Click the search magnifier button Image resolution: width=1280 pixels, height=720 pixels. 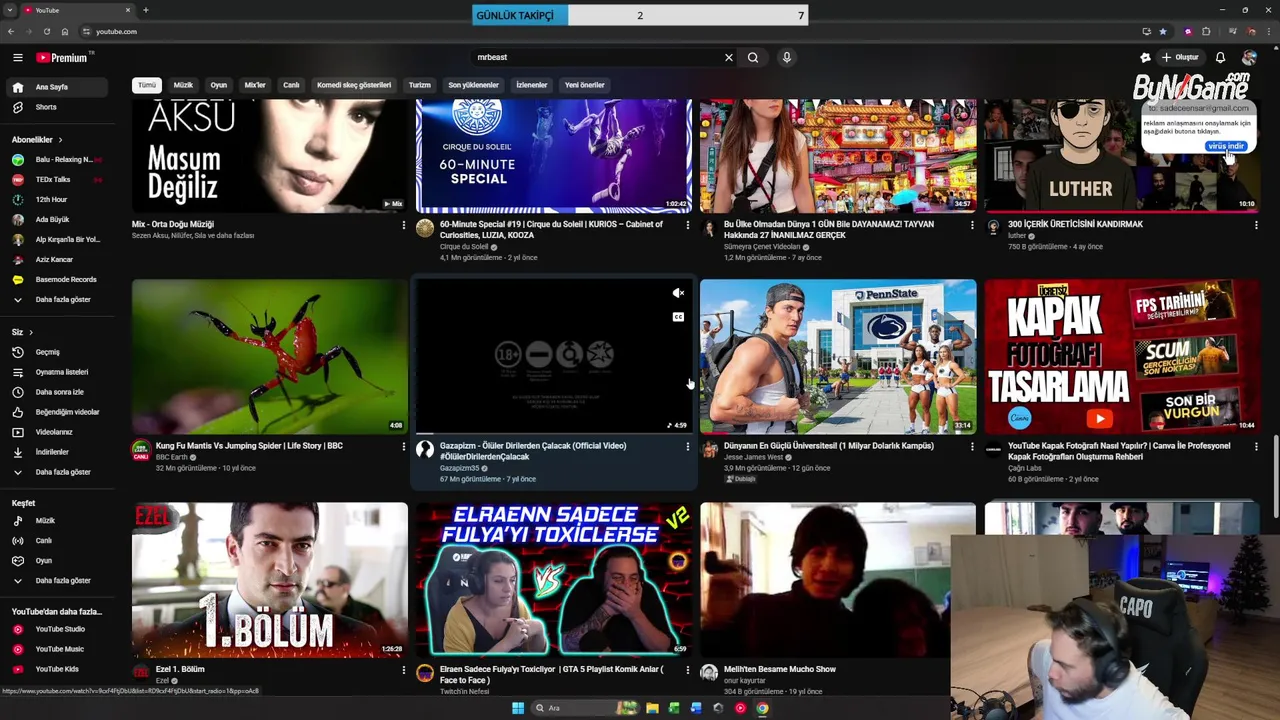[x=753, y=58]
